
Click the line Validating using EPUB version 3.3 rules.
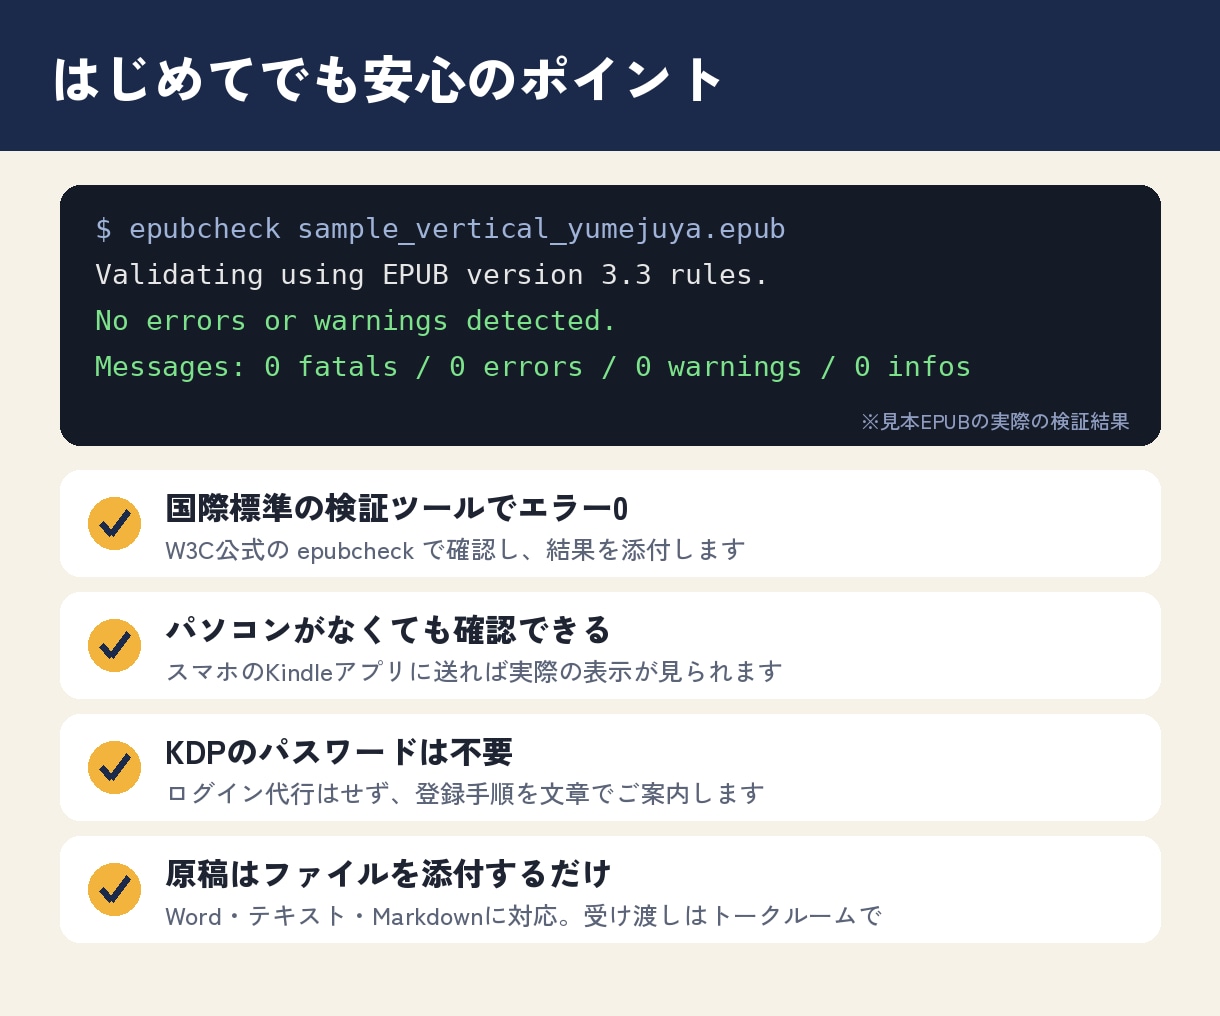click(x=432, y=274)
